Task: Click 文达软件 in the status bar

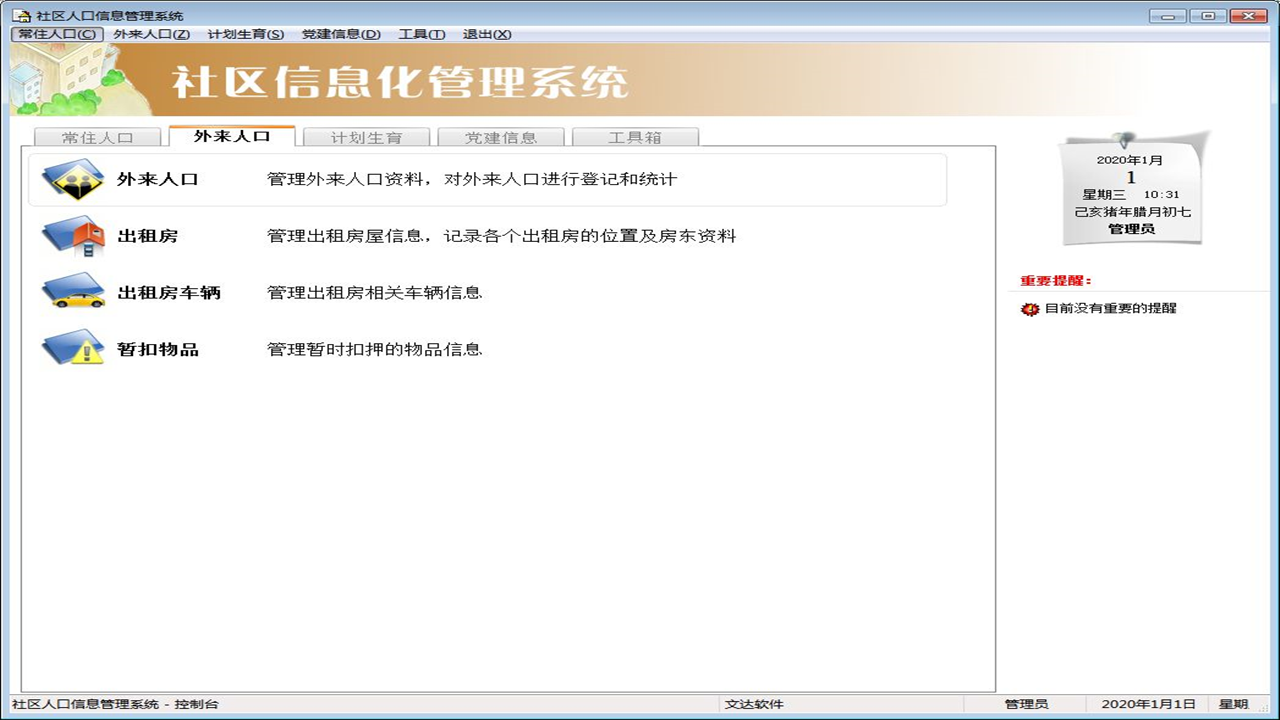Action: click(757, 703)
